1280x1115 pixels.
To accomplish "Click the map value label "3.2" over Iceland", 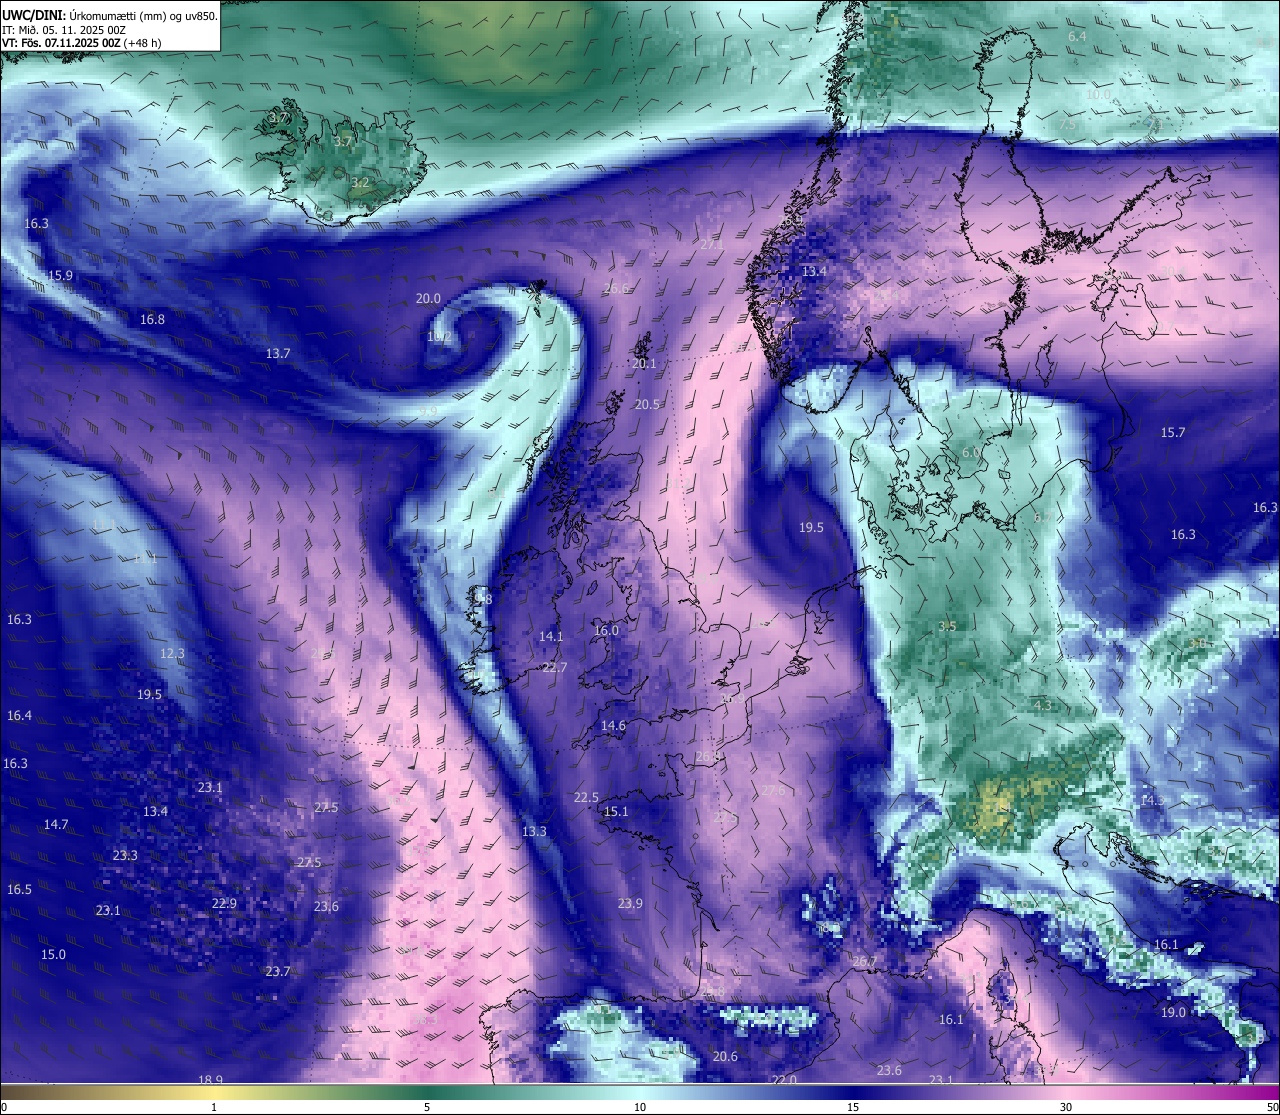I will tap(361, 183).
